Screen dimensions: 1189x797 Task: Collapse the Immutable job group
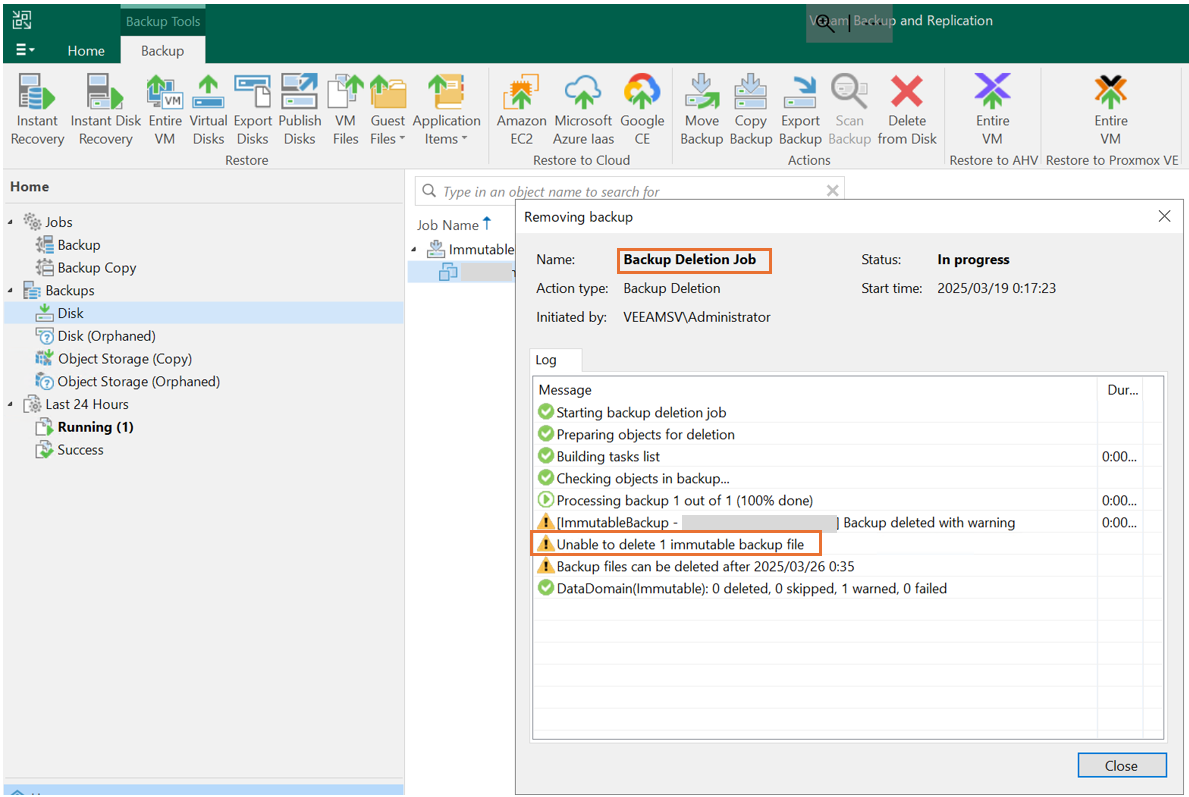tap(414, 249)
